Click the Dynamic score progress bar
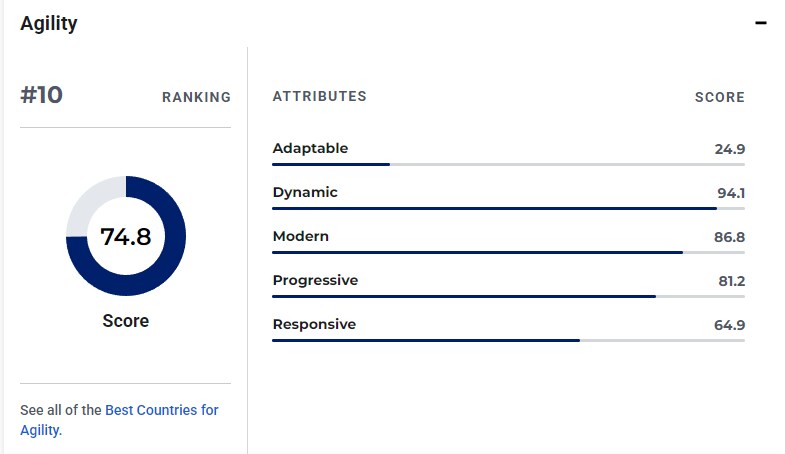The image size is (785, 454). pos(508,208)
